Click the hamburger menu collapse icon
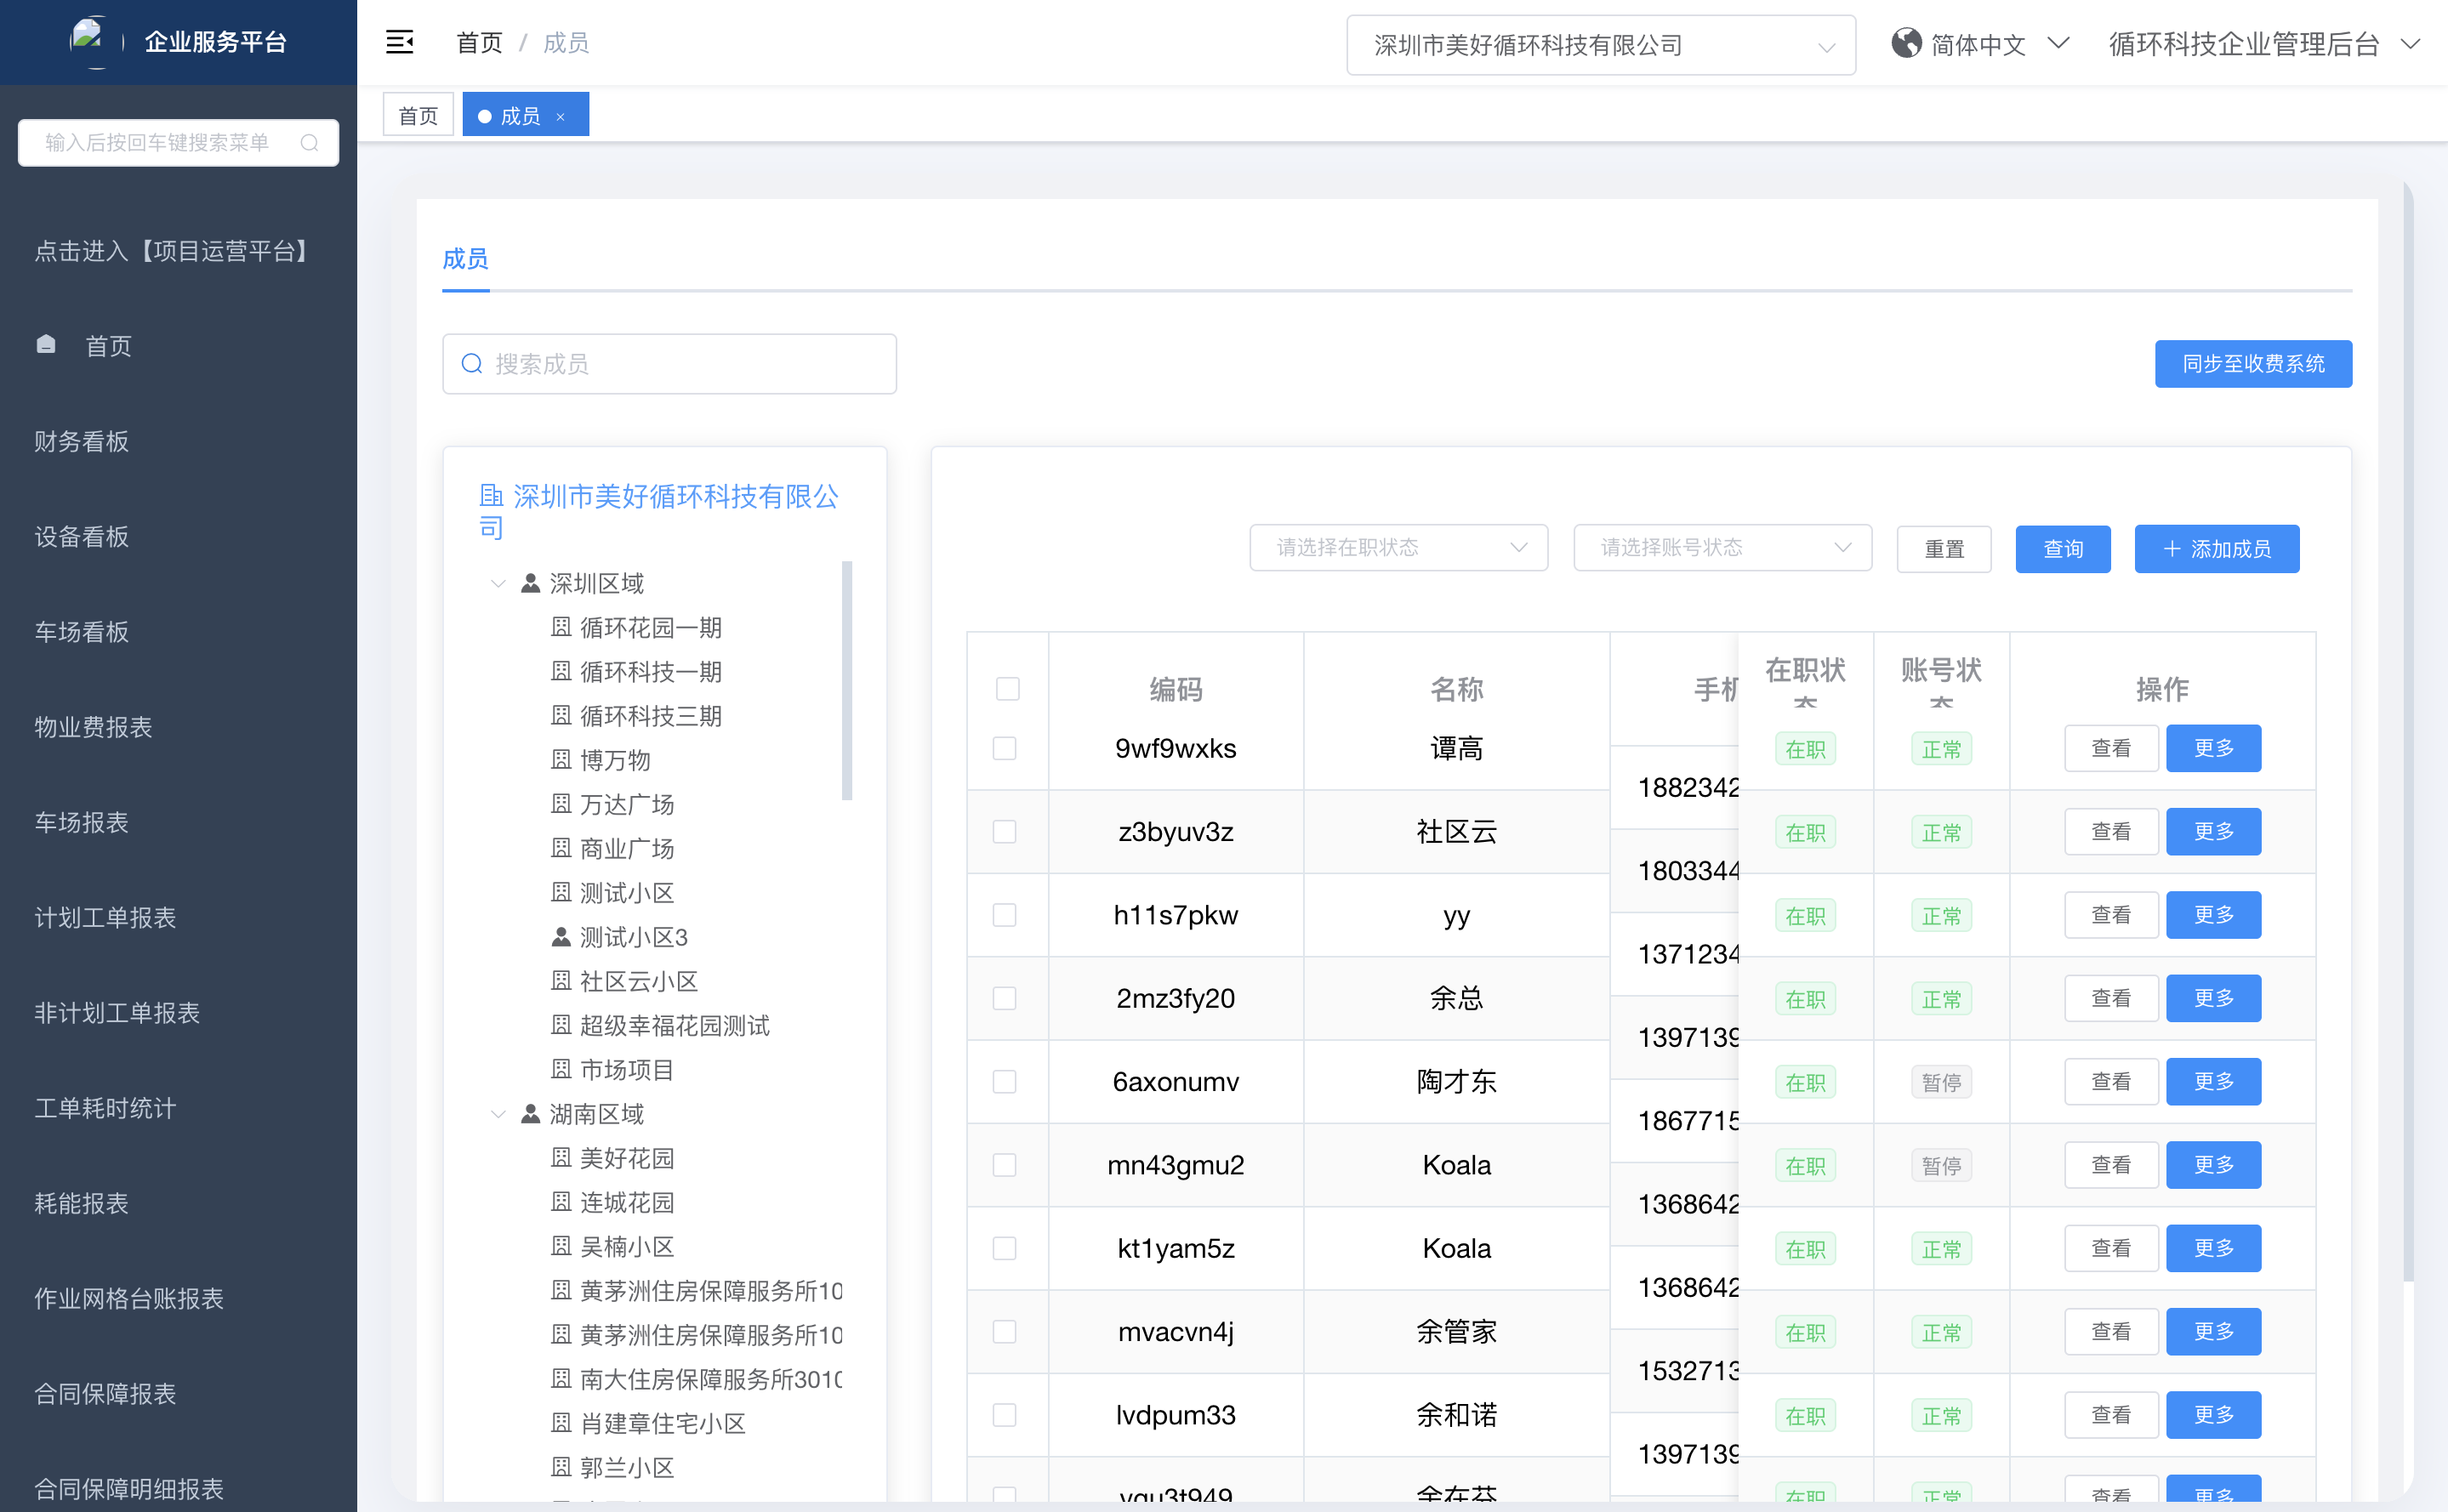2448x1512 pixels. (x=399, y=42)
